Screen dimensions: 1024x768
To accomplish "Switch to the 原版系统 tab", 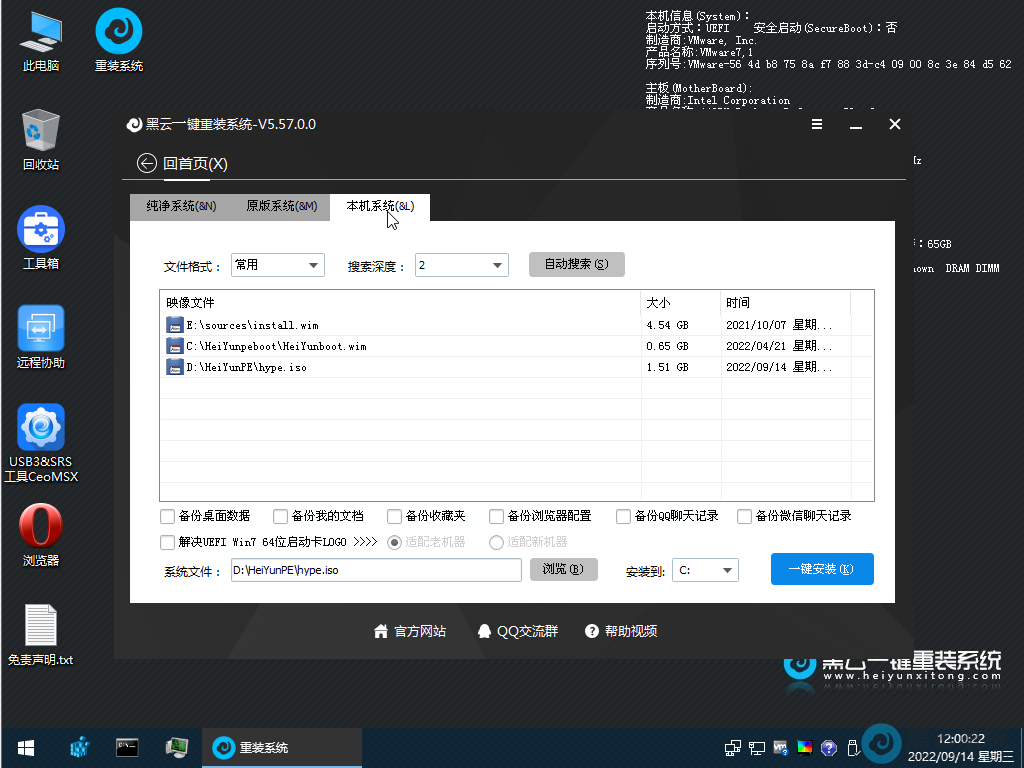I will [x=281, y=206].
